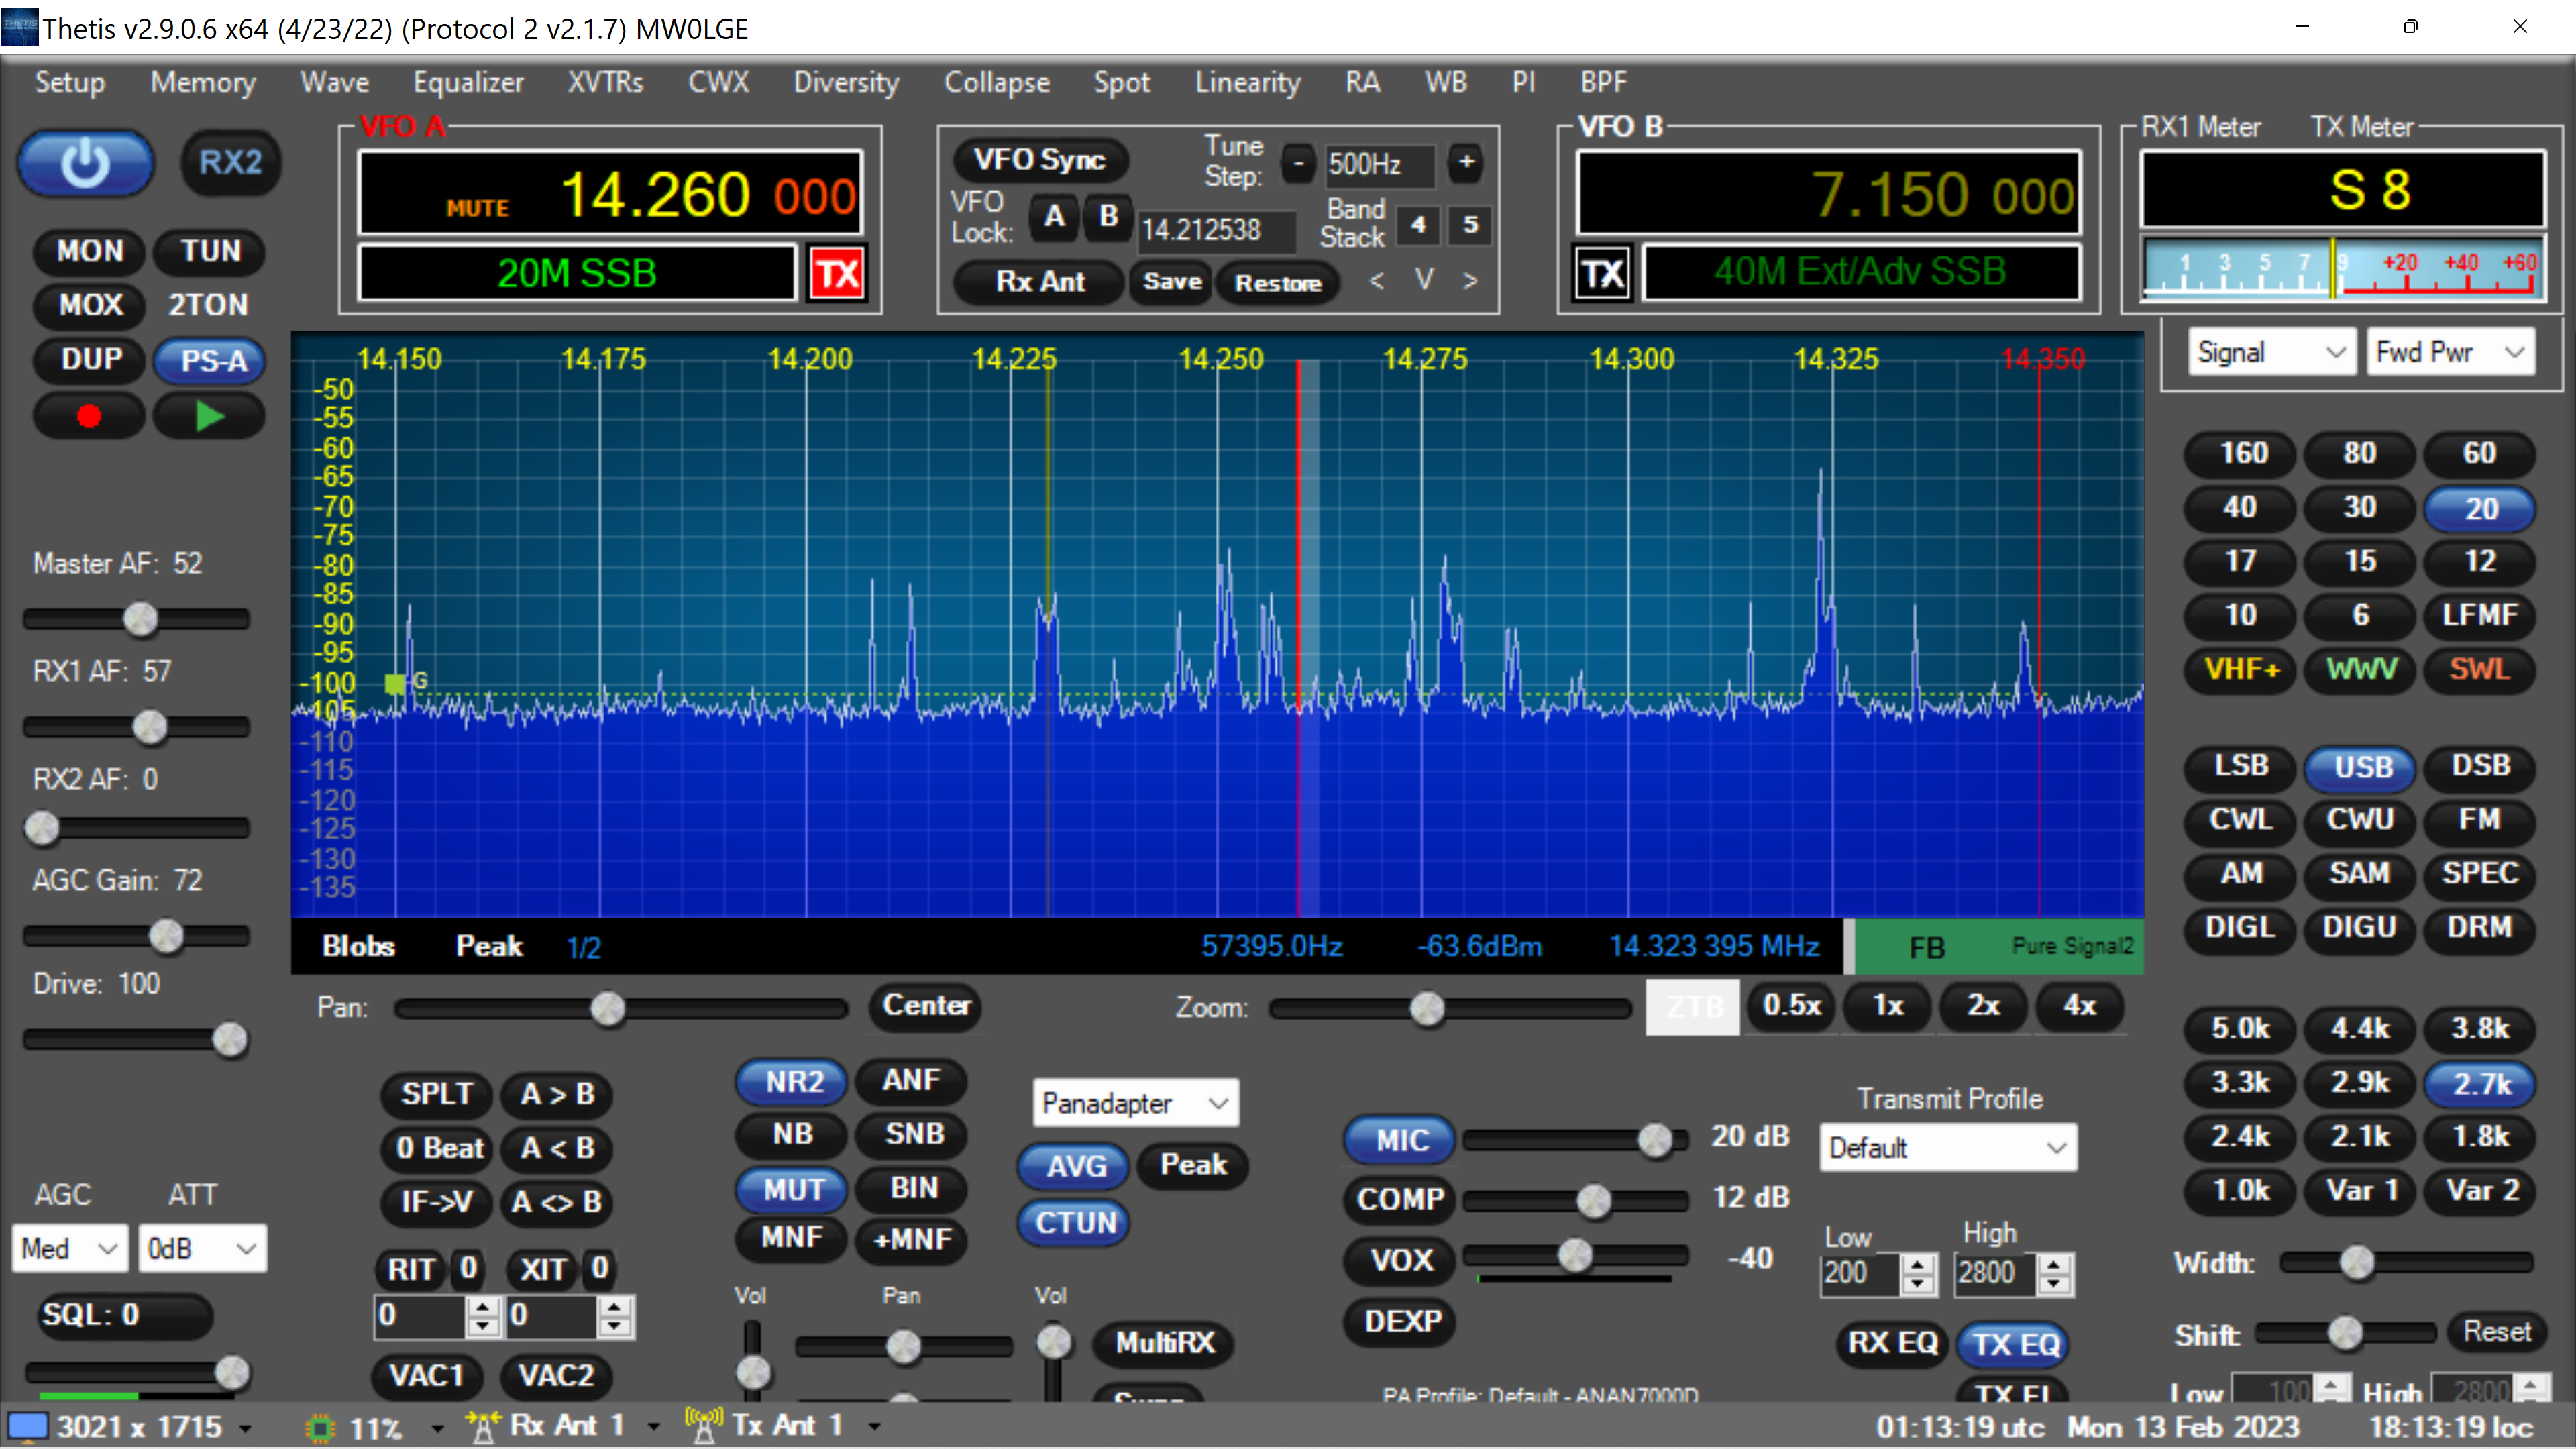Viewport: 2576px width, 1449px height.
Task: Open the Panadapter display mode dropdown
Action: (1135, 1103)
